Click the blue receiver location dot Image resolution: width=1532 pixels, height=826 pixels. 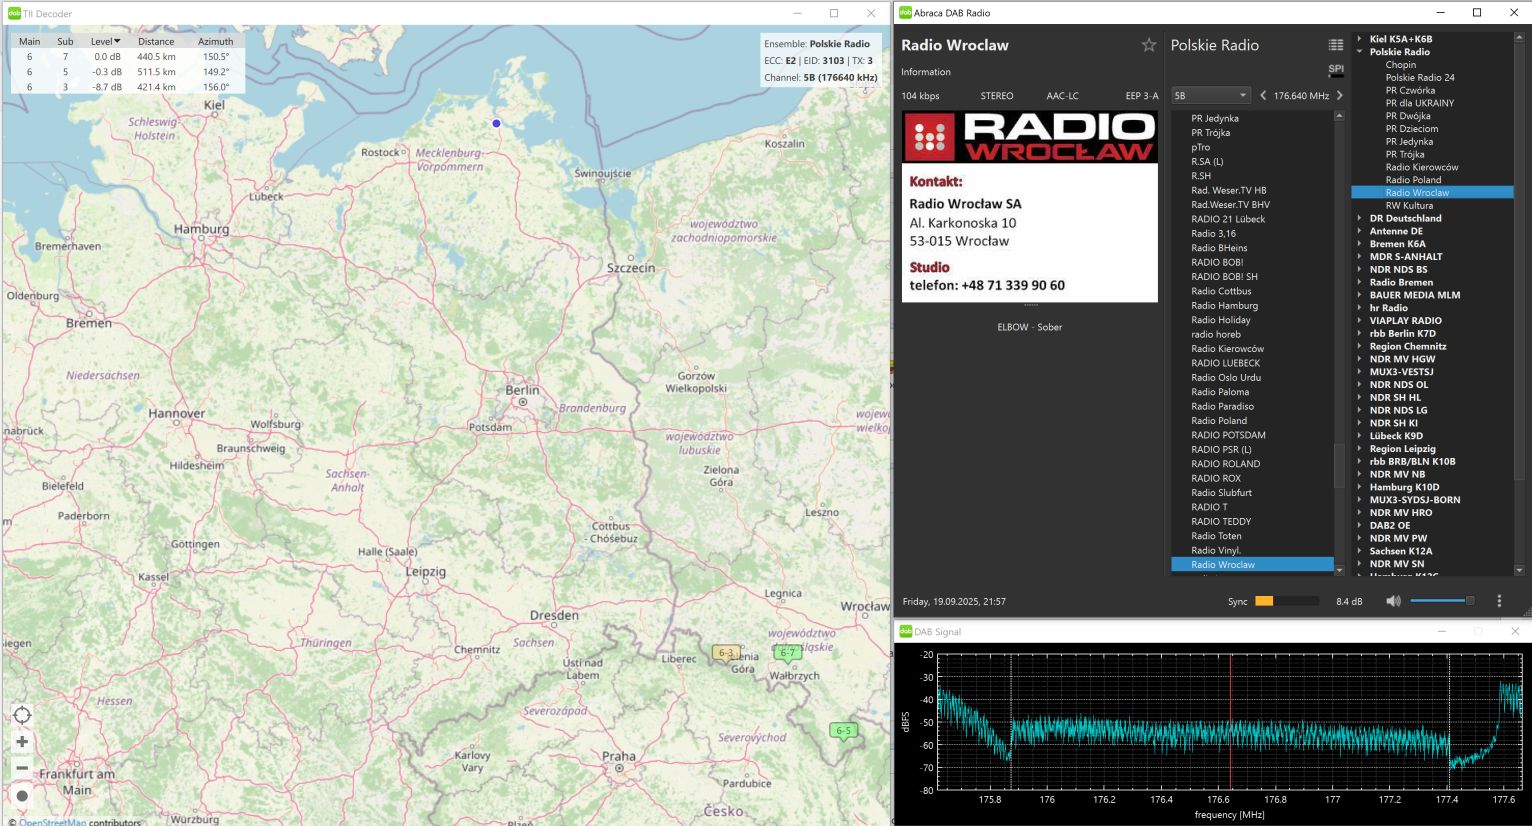point(496,123)
